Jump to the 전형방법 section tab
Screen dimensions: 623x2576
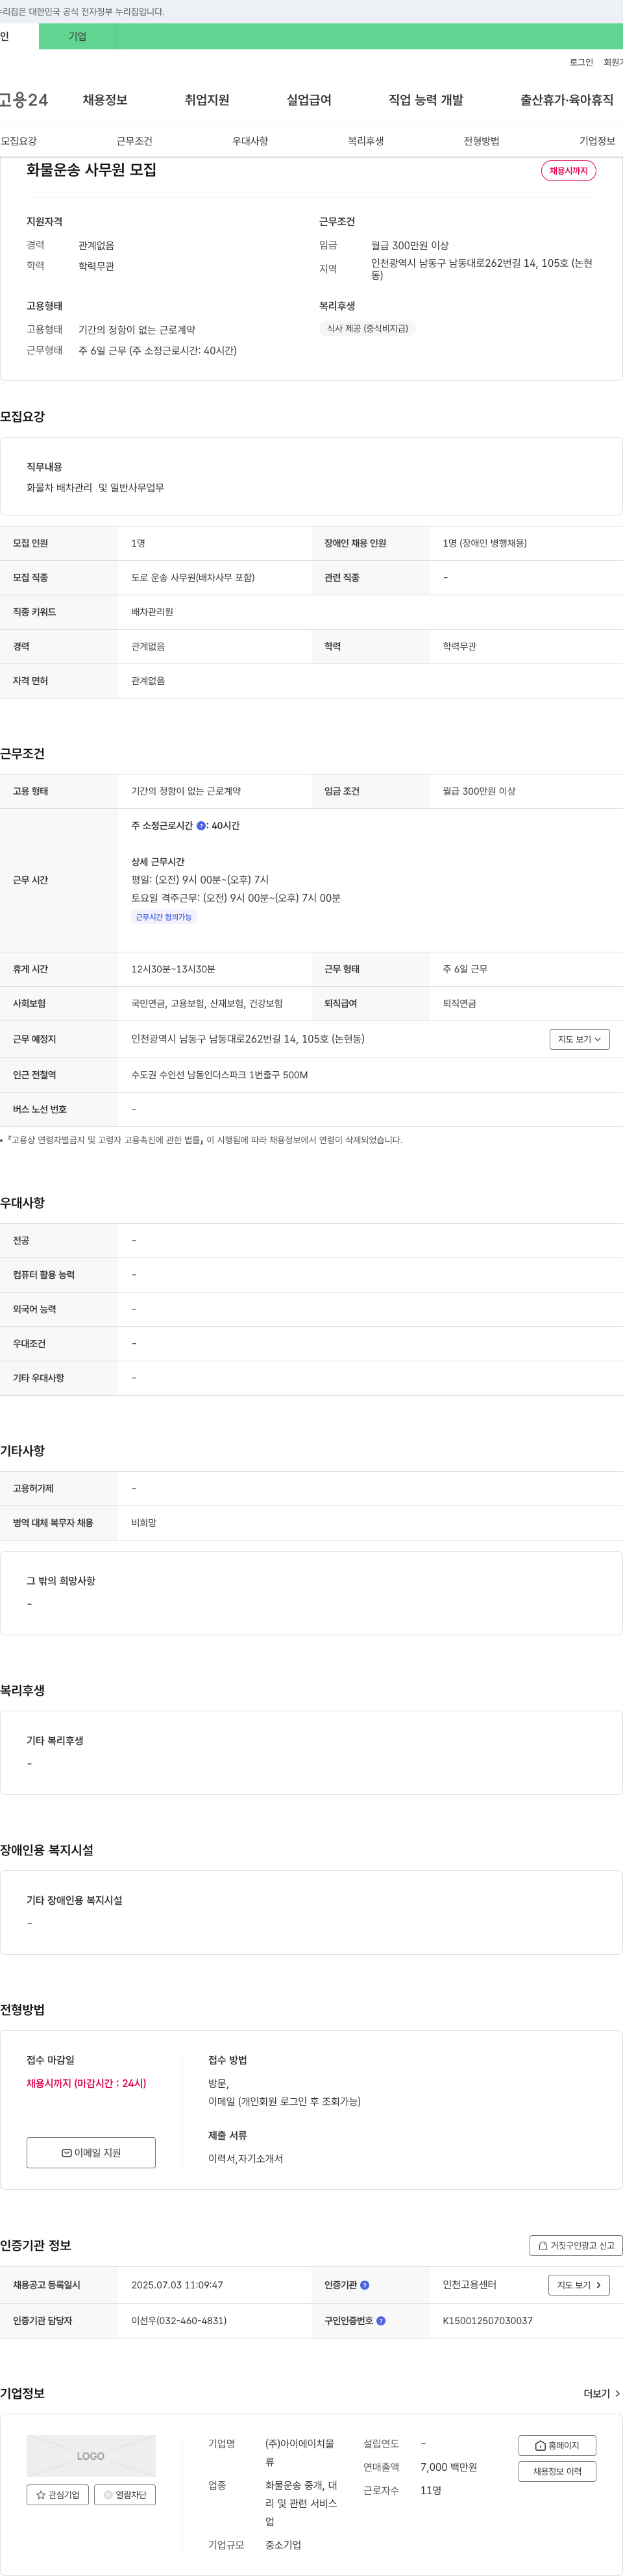click(x=481, y=141)
